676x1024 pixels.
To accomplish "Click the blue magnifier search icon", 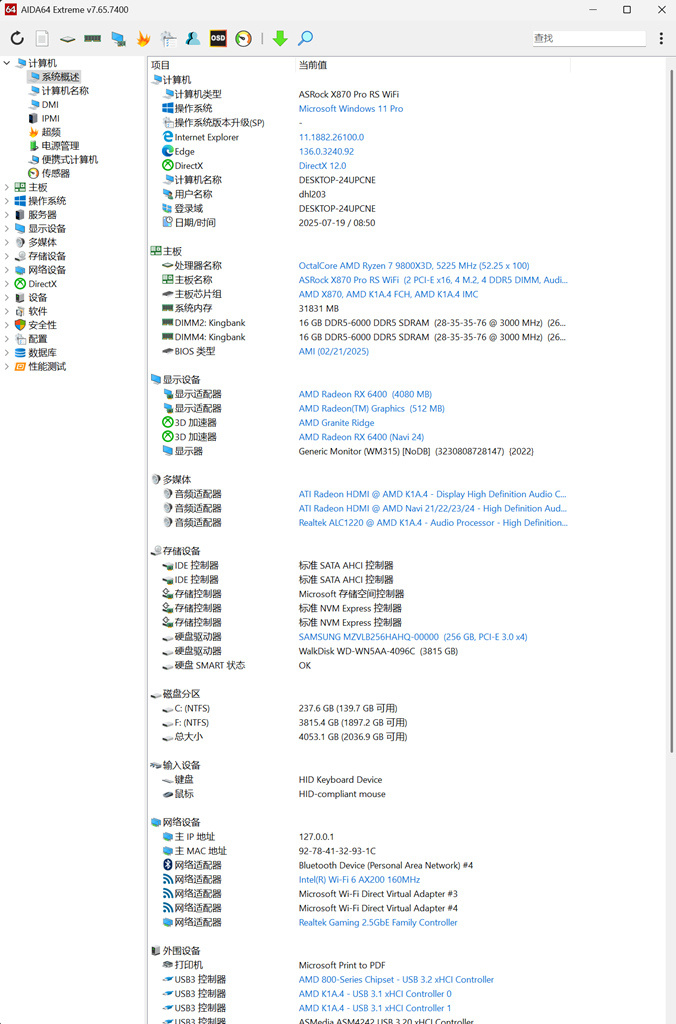I will pos(305,39).
